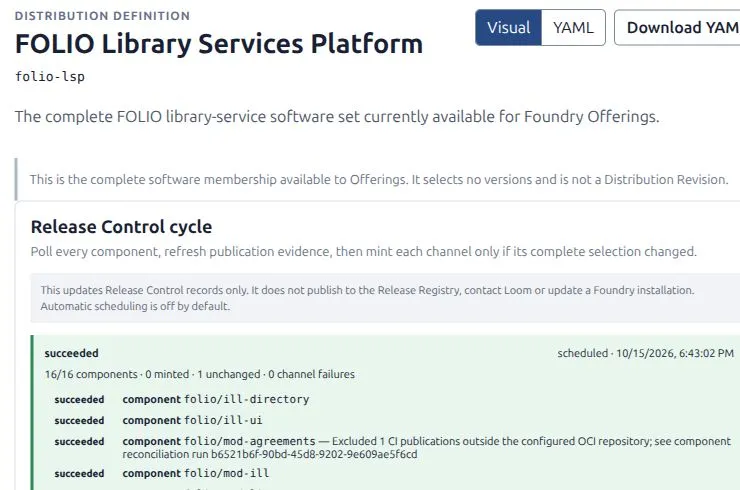Screen dimensions: 740x490
Task: Click the 16/16 components summary line
Action: coord(200,374)
